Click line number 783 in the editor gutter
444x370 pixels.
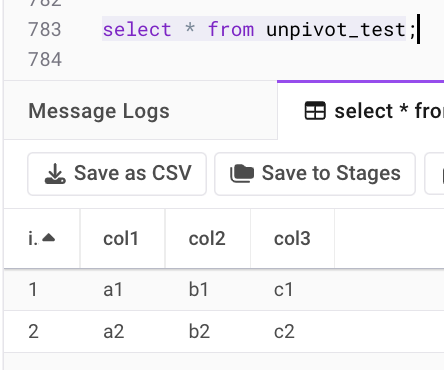[x=45, y=29]
